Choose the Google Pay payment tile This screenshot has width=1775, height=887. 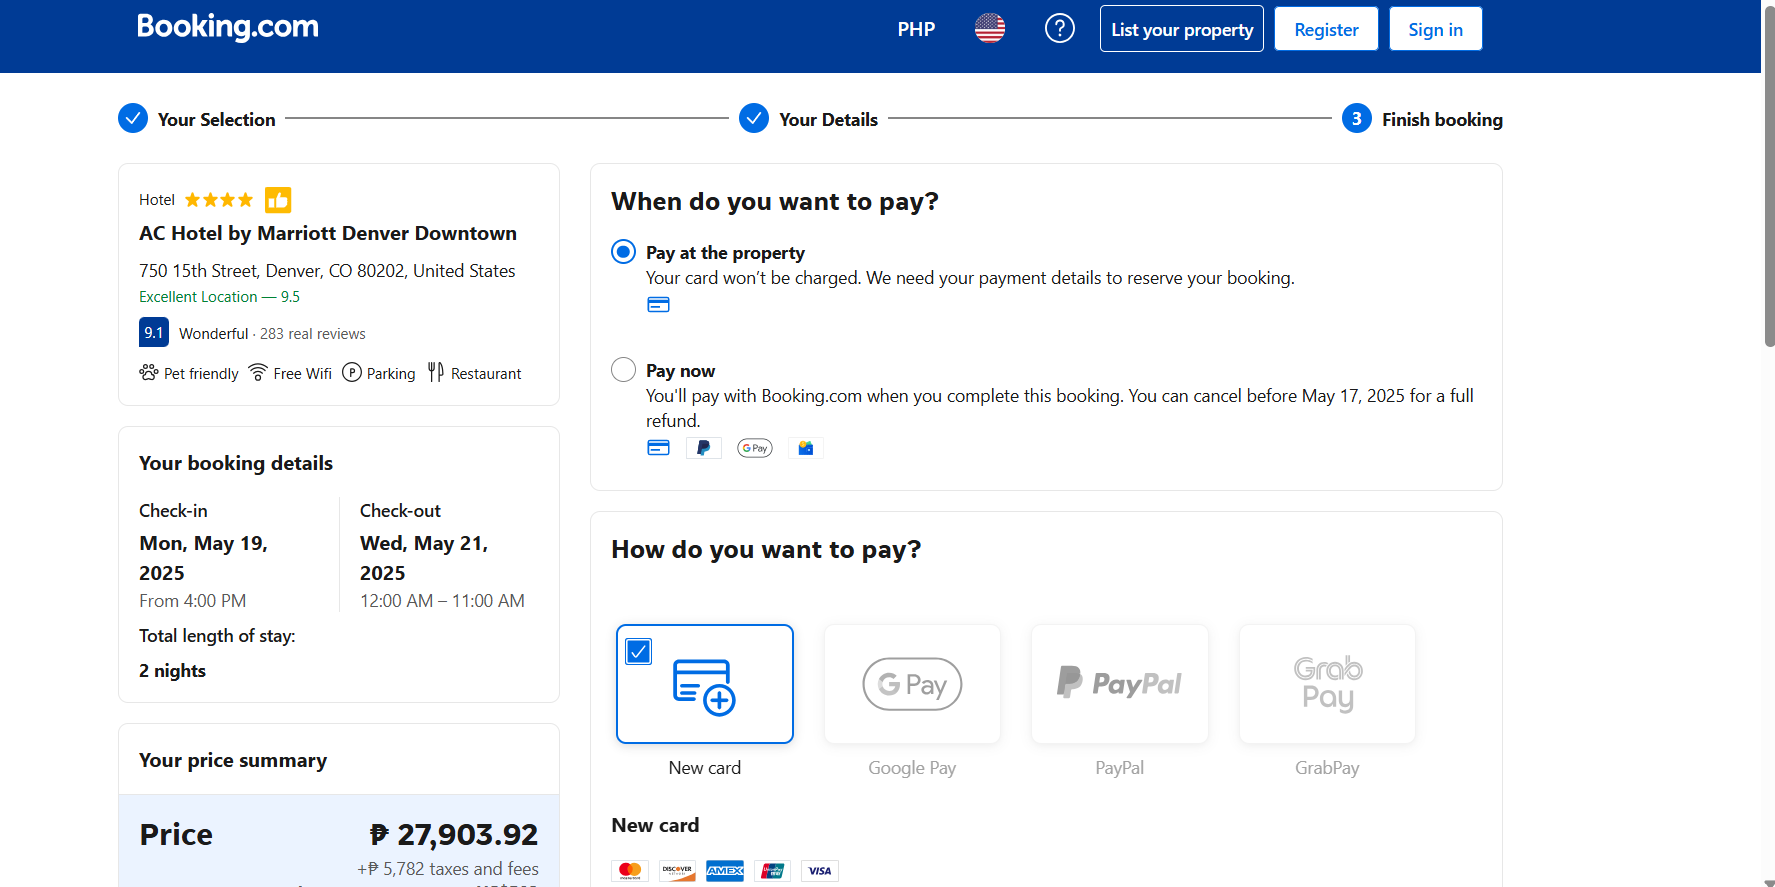click(912, 684)
